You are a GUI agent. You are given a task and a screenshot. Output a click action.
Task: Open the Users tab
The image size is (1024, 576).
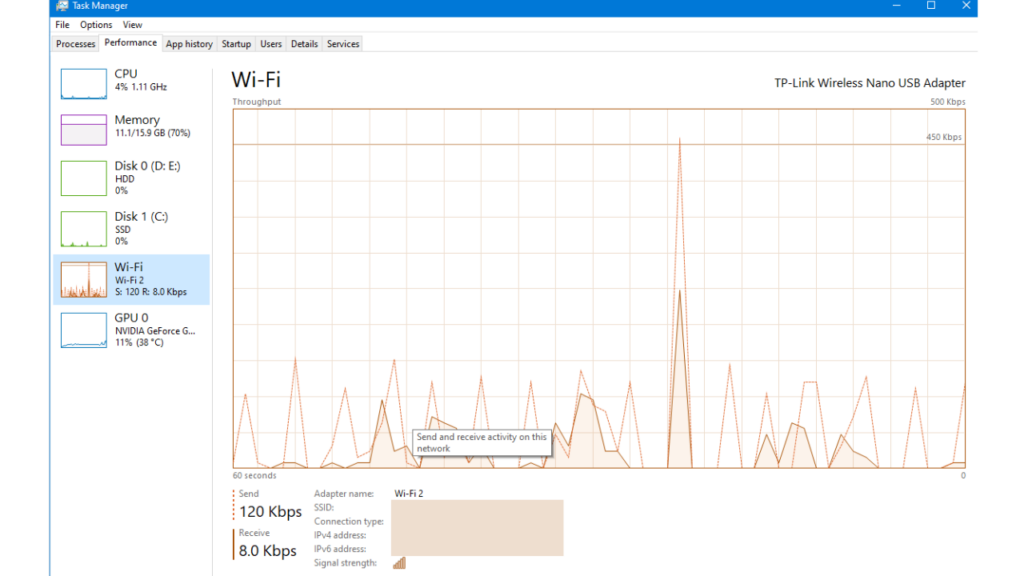tap(270, 43)
